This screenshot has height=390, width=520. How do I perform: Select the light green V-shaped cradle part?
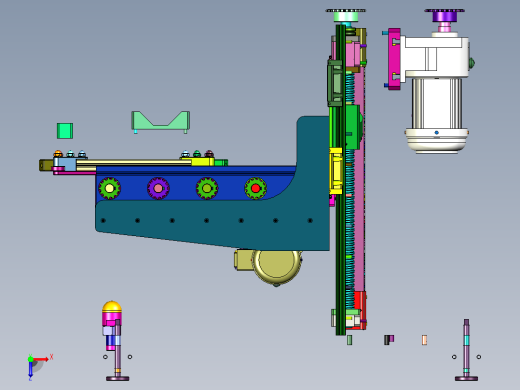point(161,120)
